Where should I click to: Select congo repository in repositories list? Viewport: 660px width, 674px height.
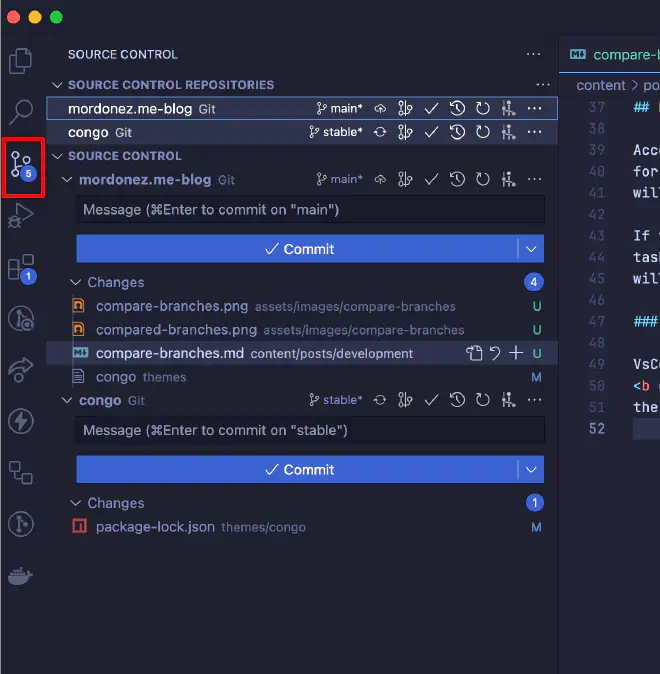click(302, 132)
